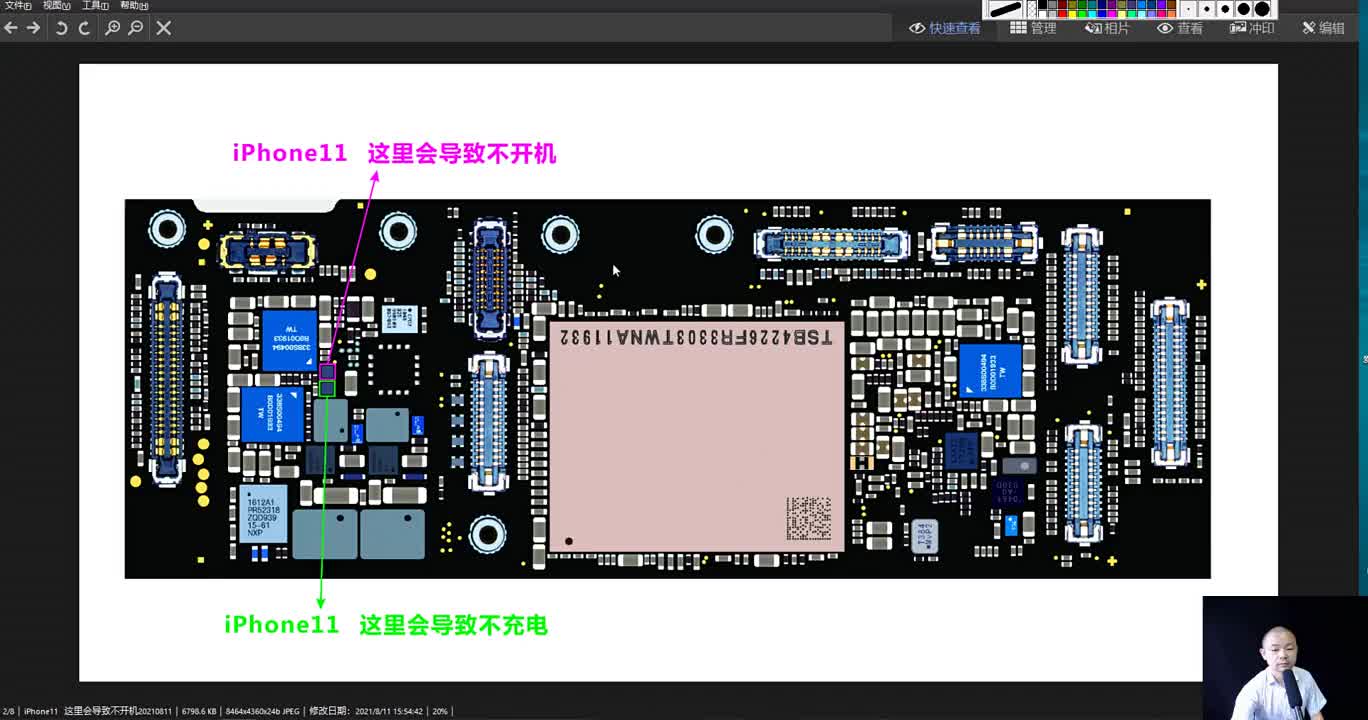Screen dimensions: 1368x720
Task: Select the second smallest brush size
Action: [x=1207, y=9]
